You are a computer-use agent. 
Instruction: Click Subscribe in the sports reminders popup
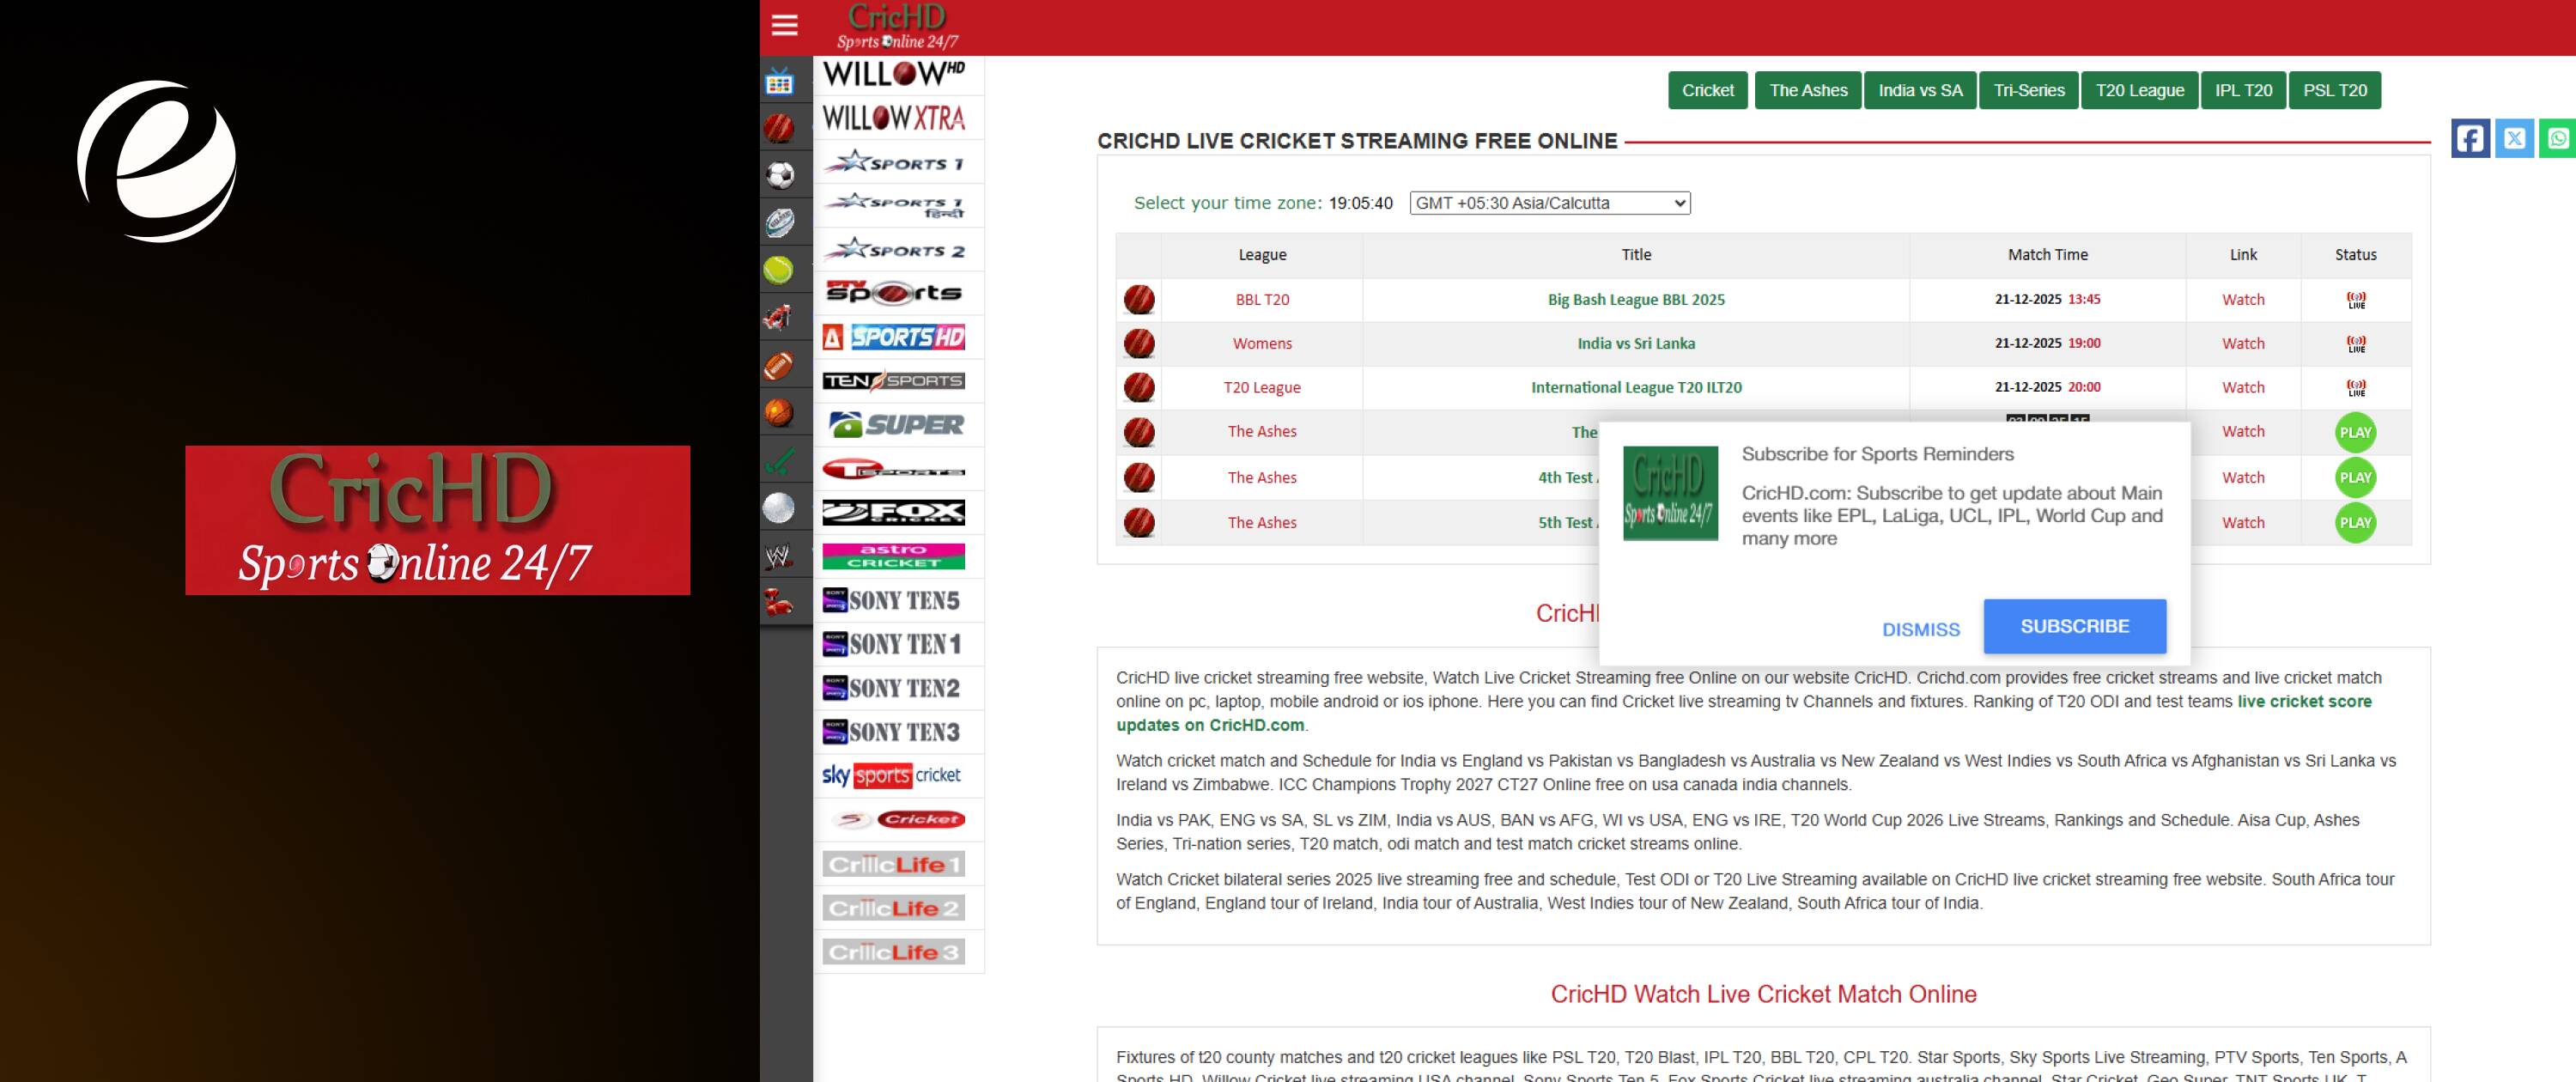click(x=2075, y=626)
